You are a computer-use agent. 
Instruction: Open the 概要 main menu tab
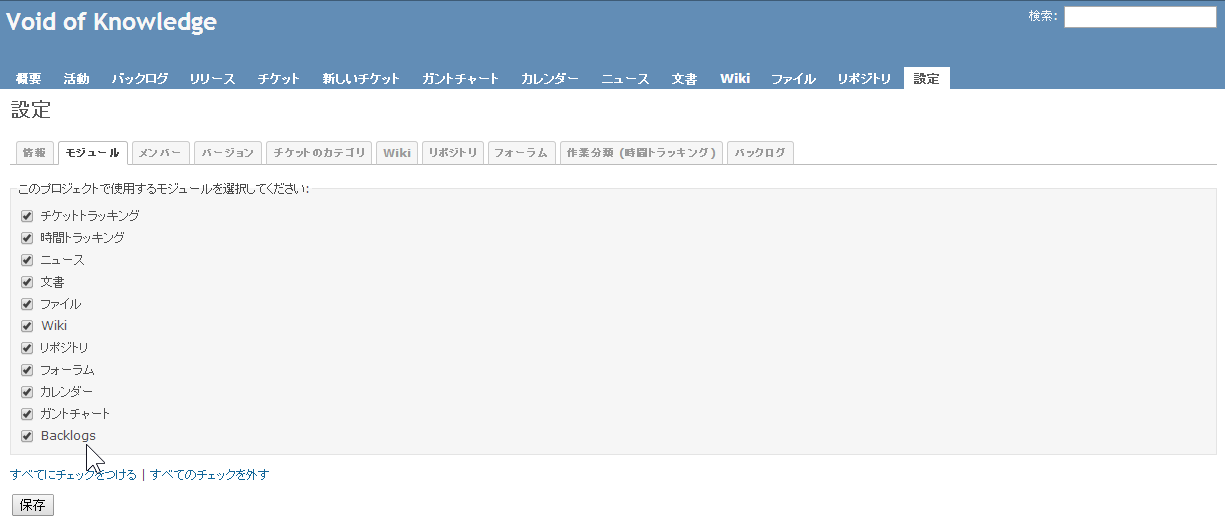pyautogui.click(x=29, y=79)
